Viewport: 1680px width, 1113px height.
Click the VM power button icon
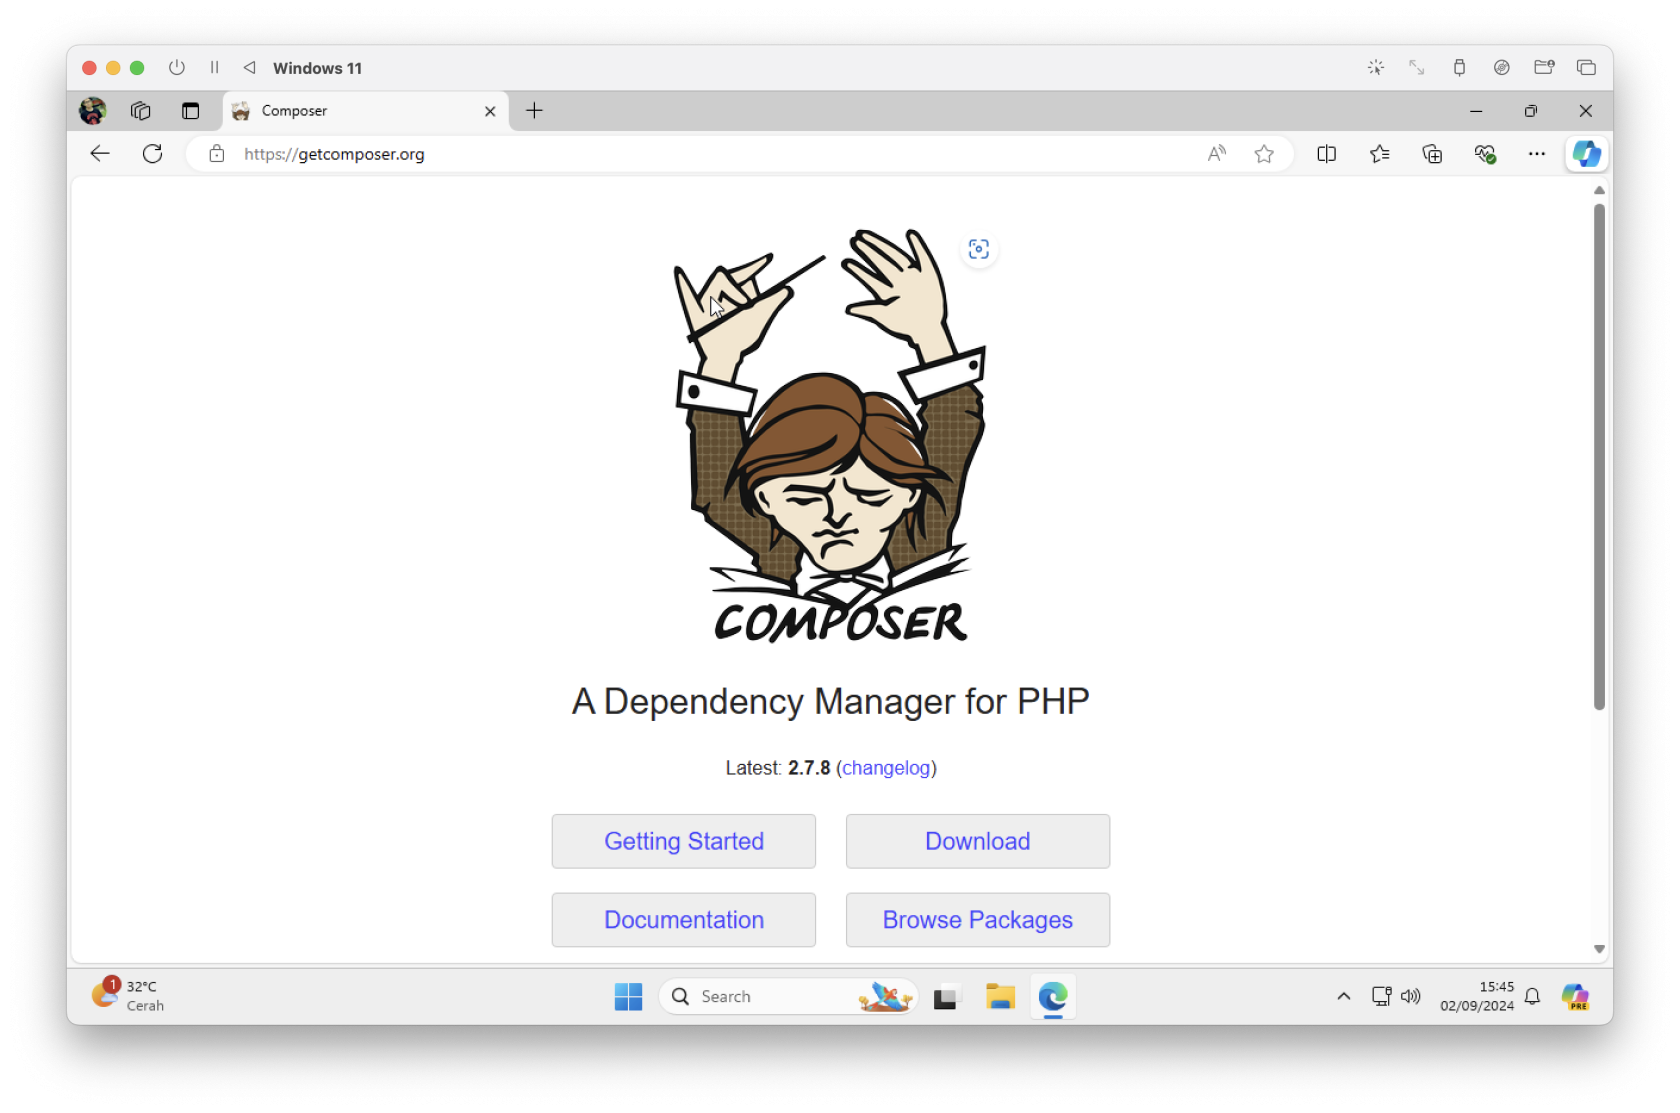click(177, 68)
